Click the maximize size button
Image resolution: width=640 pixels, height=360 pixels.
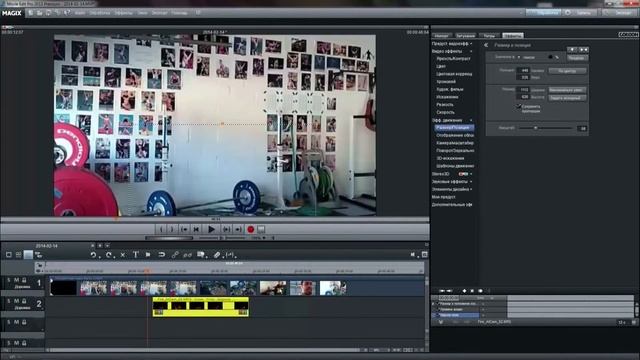(x=567, y=90)
